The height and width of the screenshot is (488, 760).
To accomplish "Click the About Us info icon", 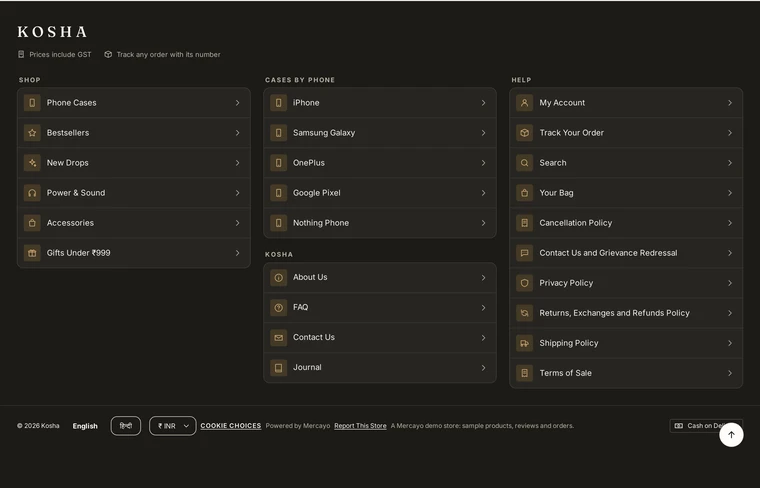I will (x=278, y=278).
